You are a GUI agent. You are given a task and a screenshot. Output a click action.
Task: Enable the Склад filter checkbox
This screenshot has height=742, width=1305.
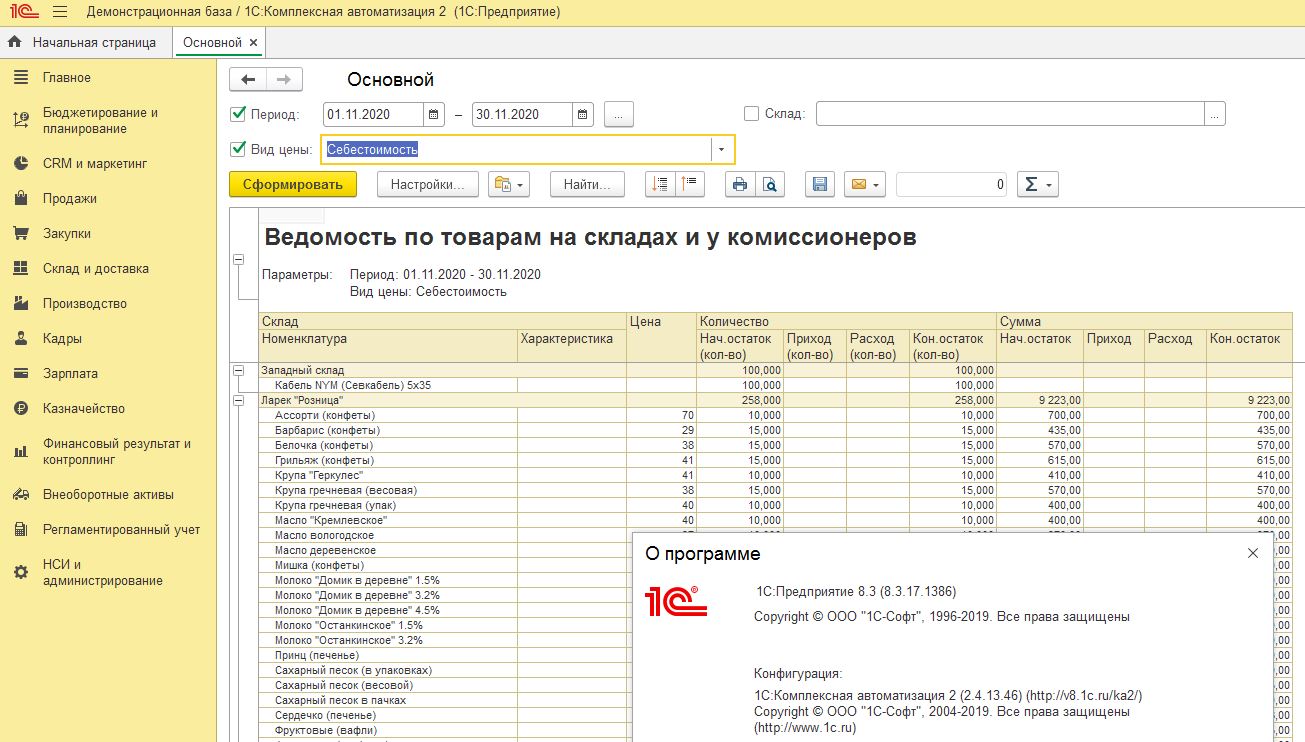pyautogui.click(x=752, y=114)
